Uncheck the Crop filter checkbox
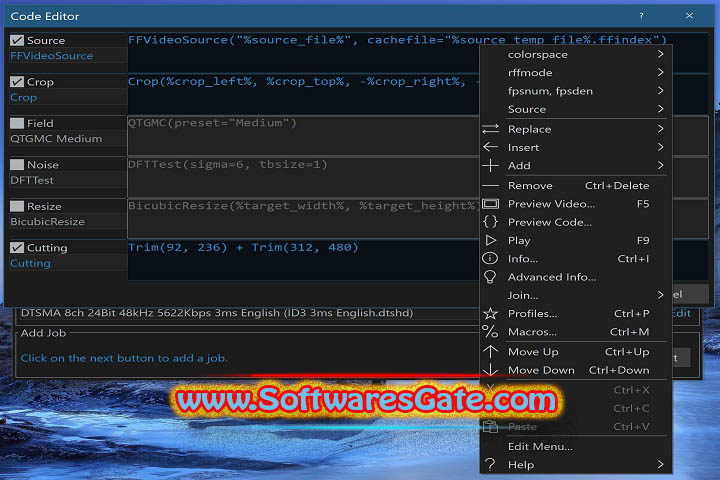 17,82
